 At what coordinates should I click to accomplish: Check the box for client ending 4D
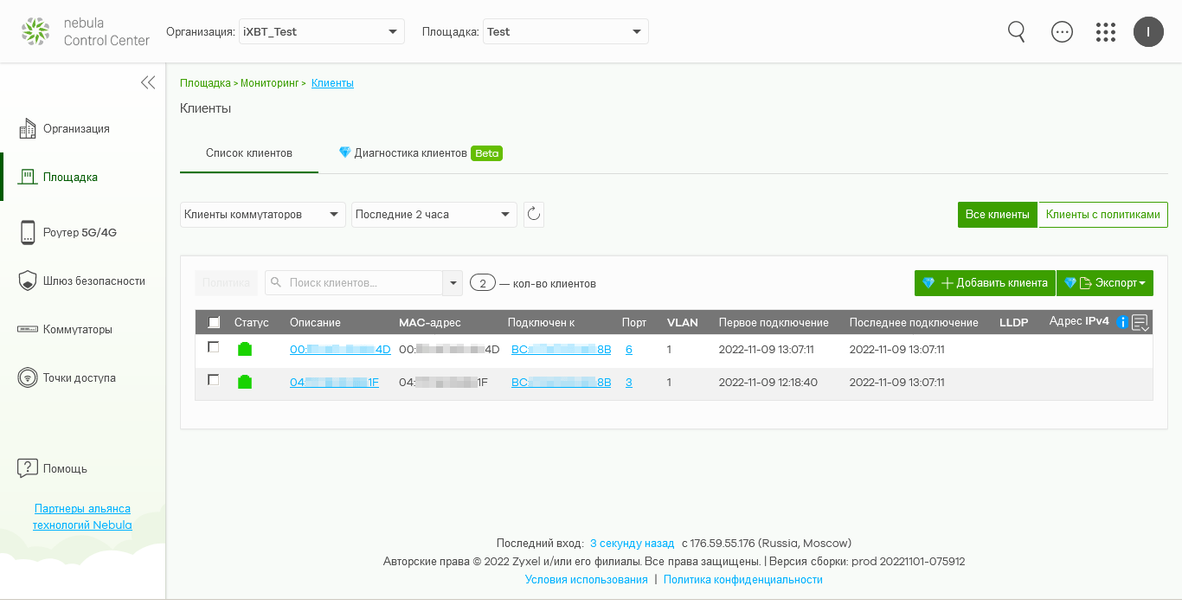(213, 347)
